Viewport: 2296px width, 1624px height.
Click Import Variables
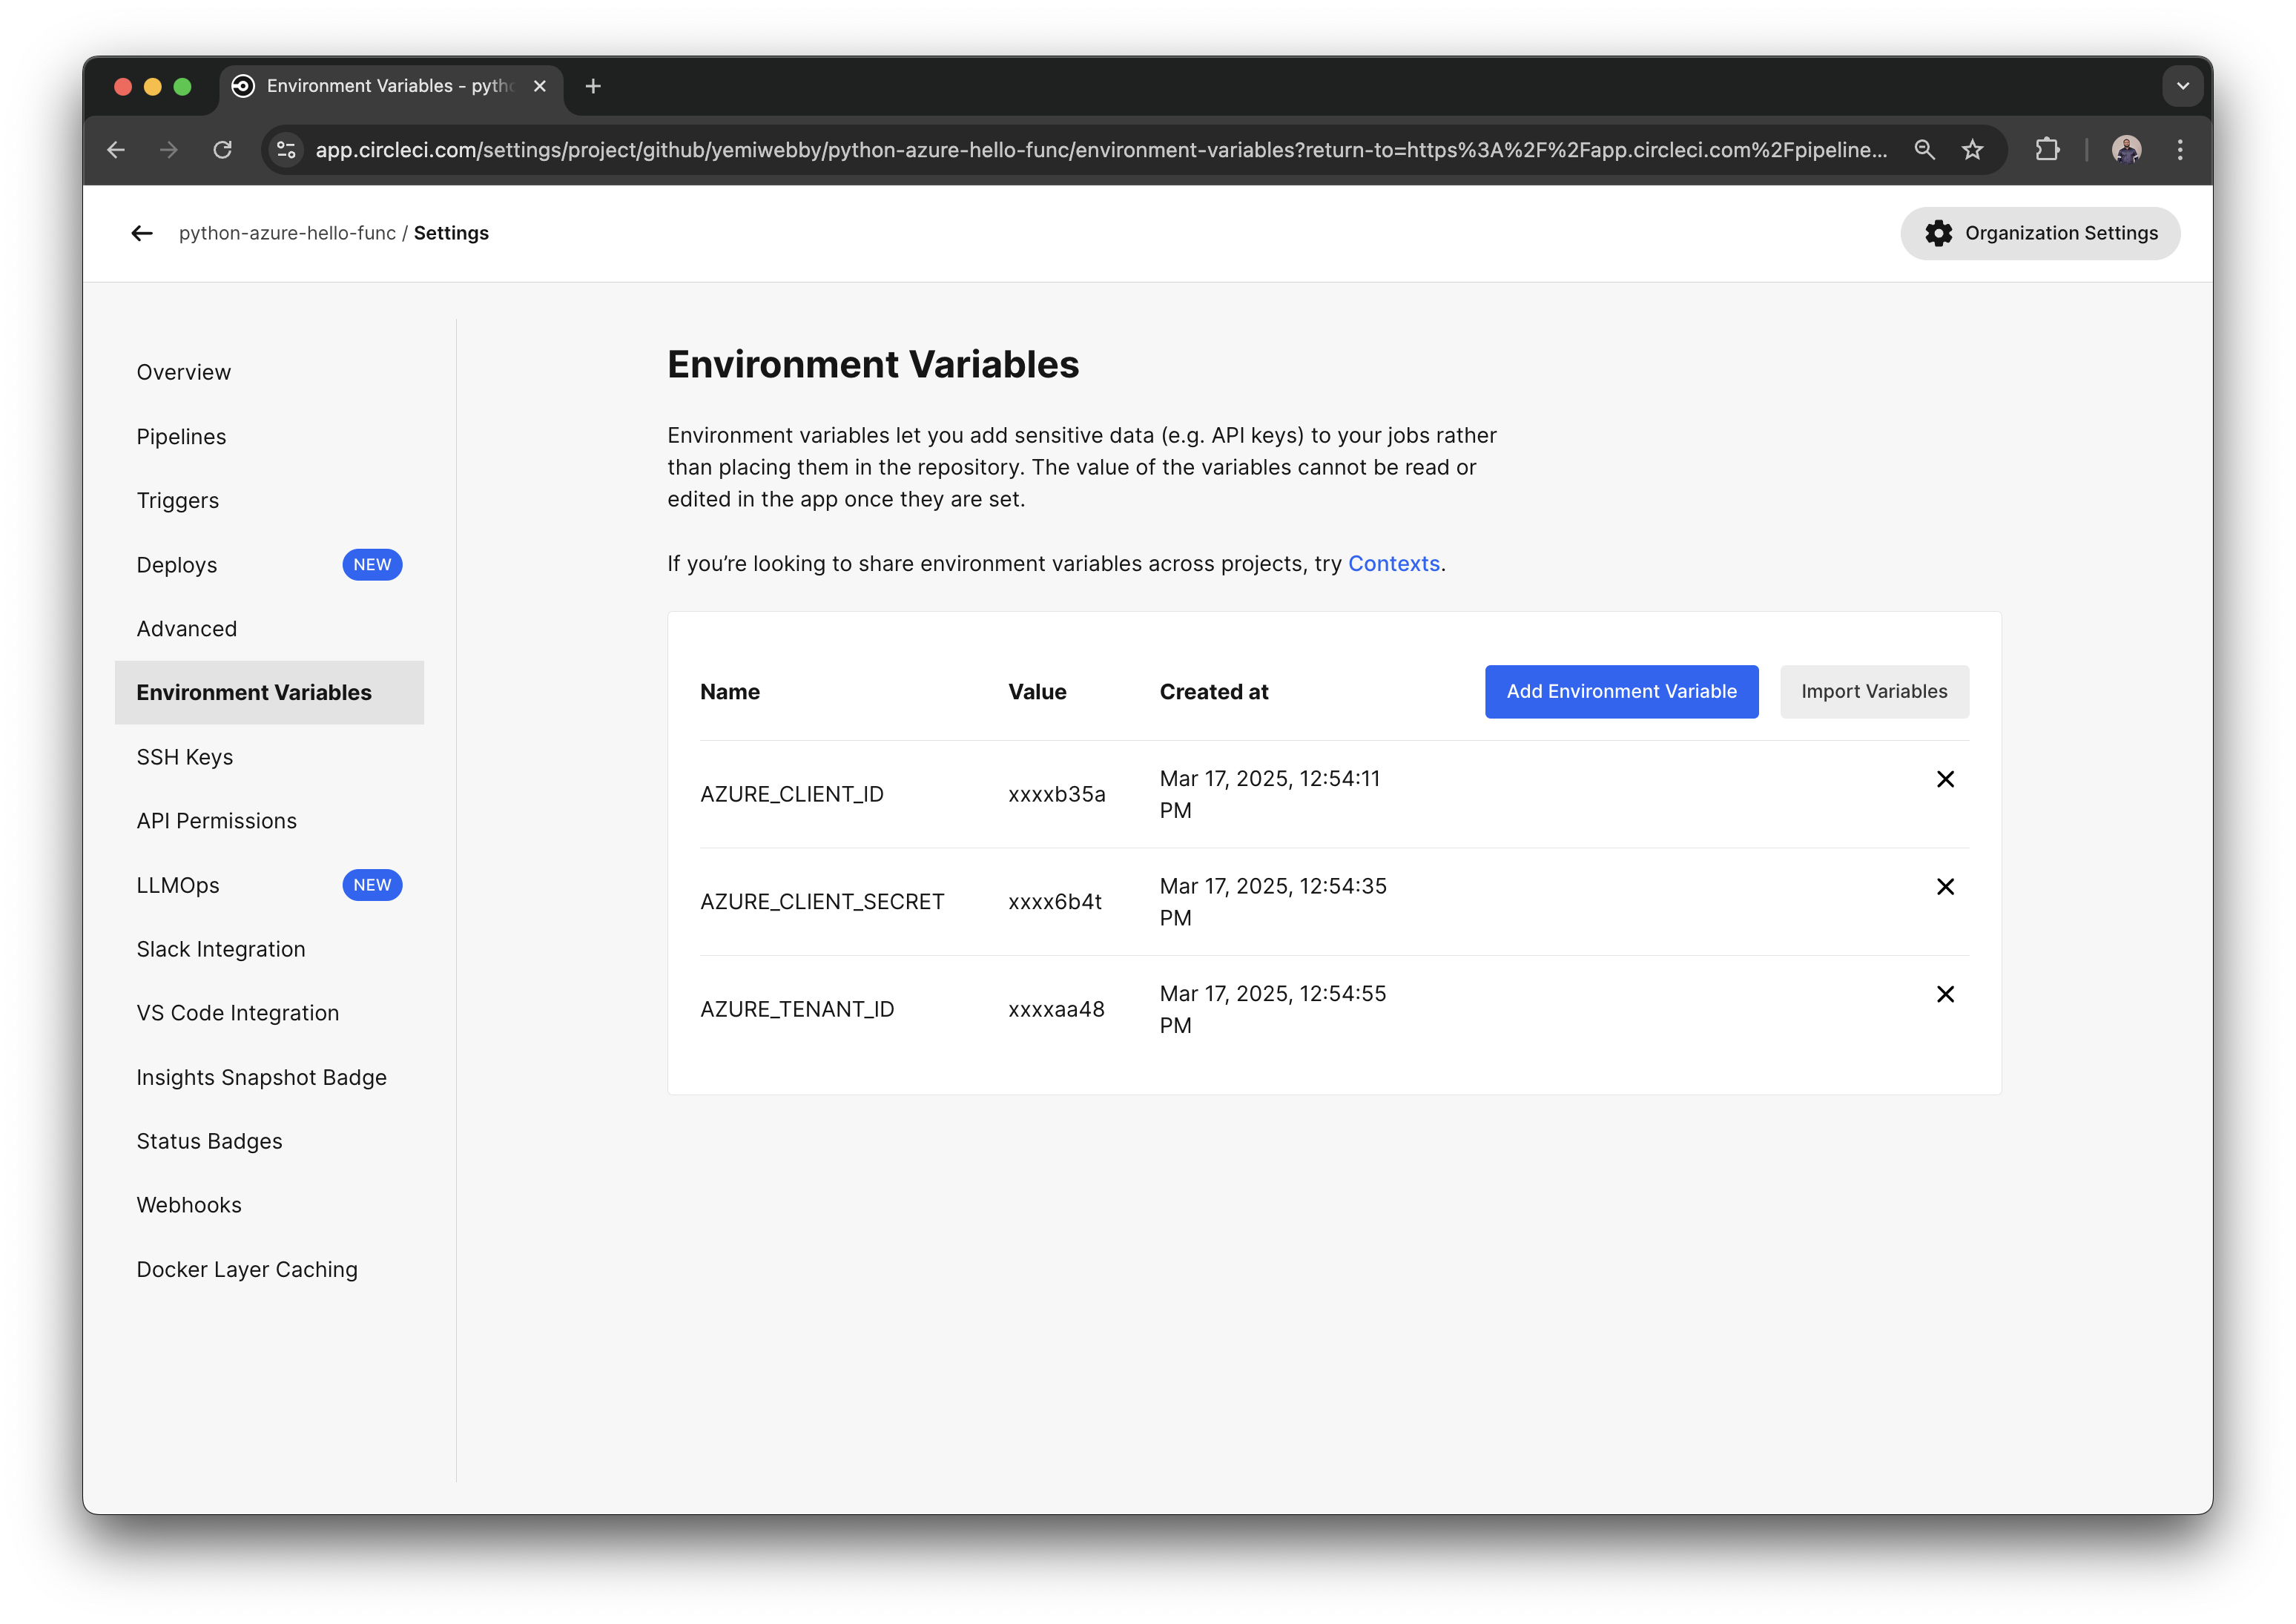1874,691
